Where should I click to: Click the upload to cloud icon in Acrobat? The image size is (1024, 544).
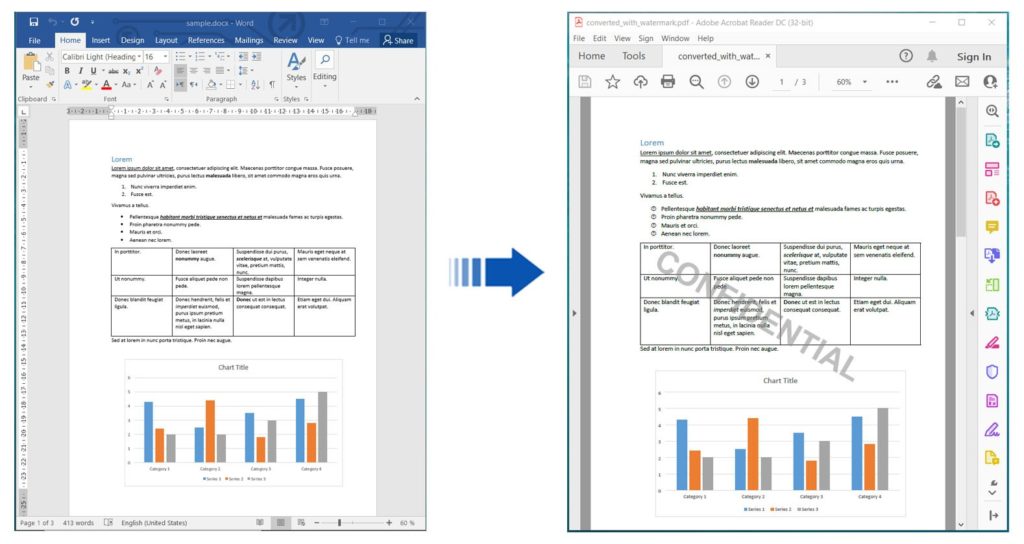[x=640, y=82]
